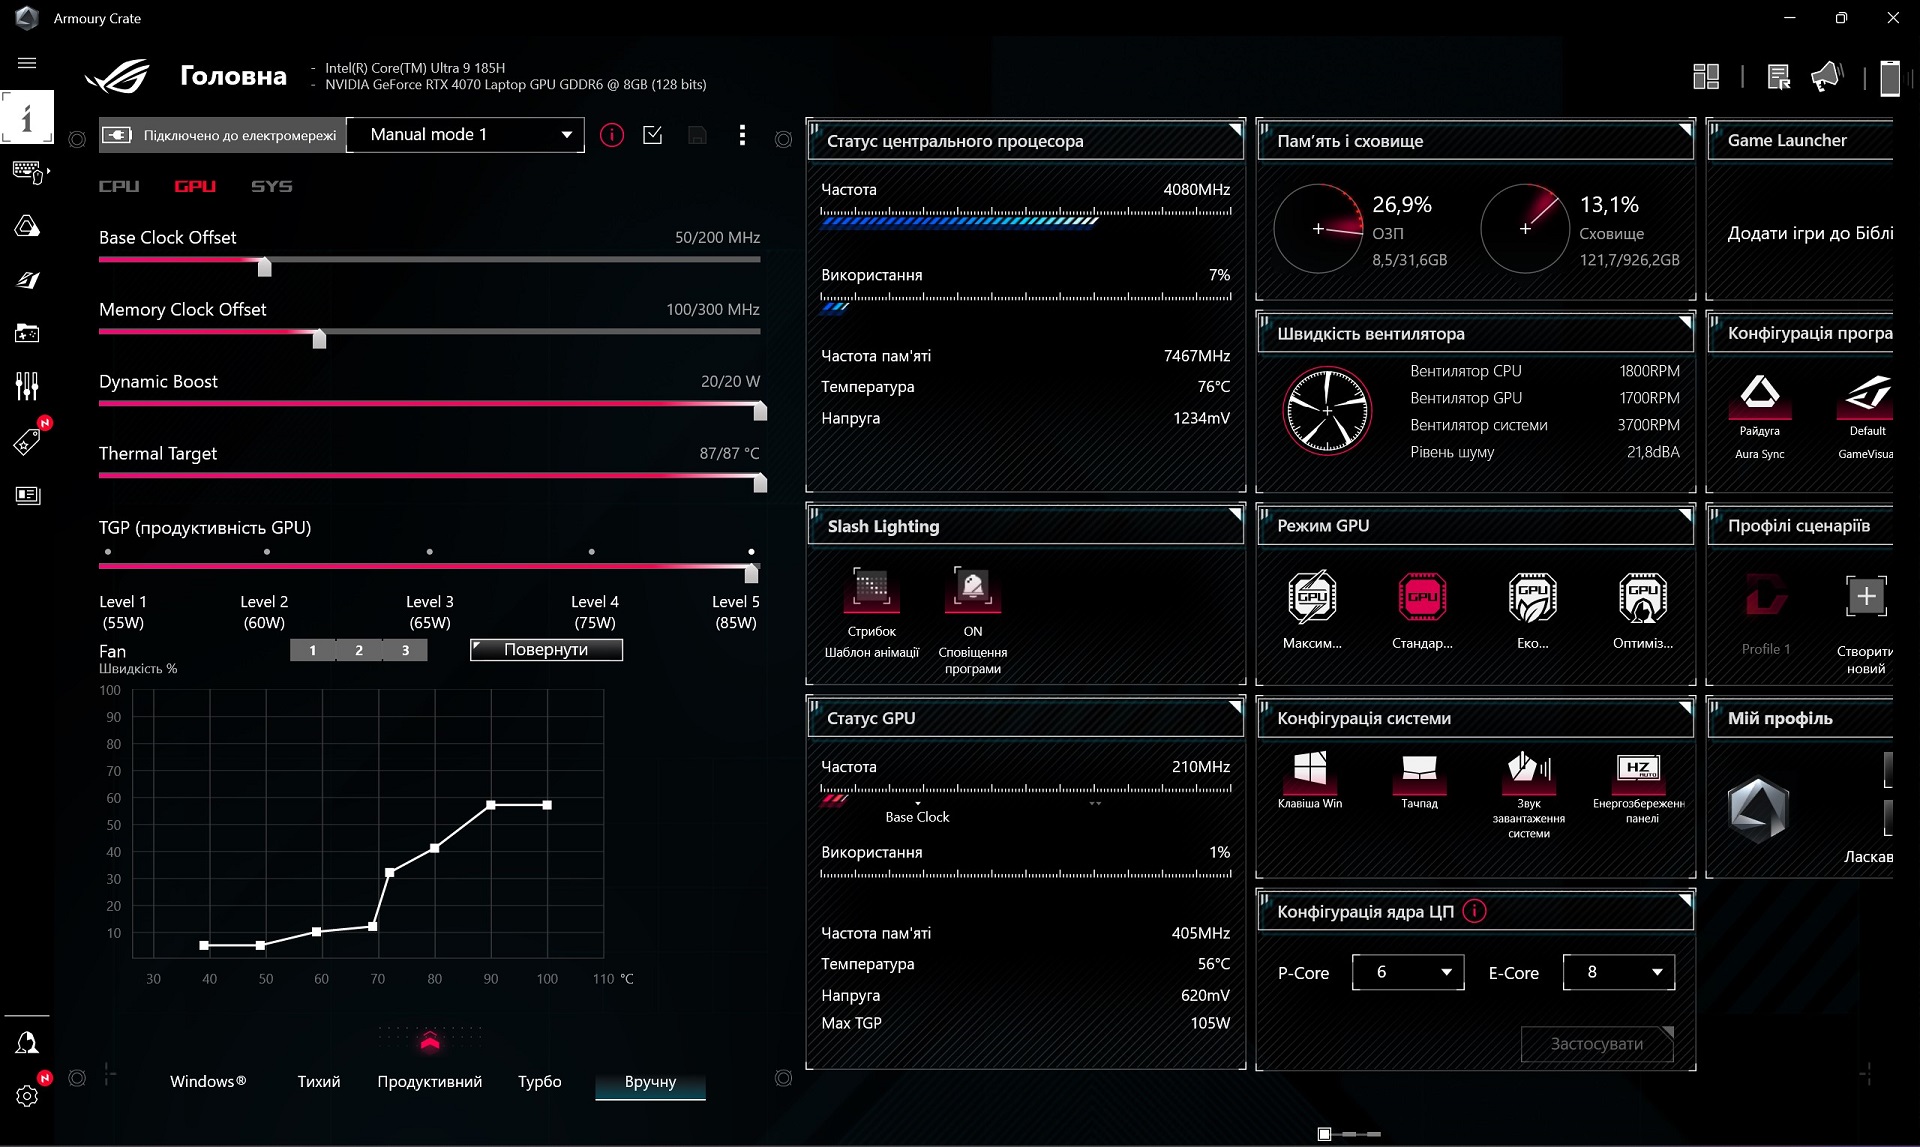
Task: Select the Турбо operating mode
Action: pyautogui.click(x=540, y=1081)
